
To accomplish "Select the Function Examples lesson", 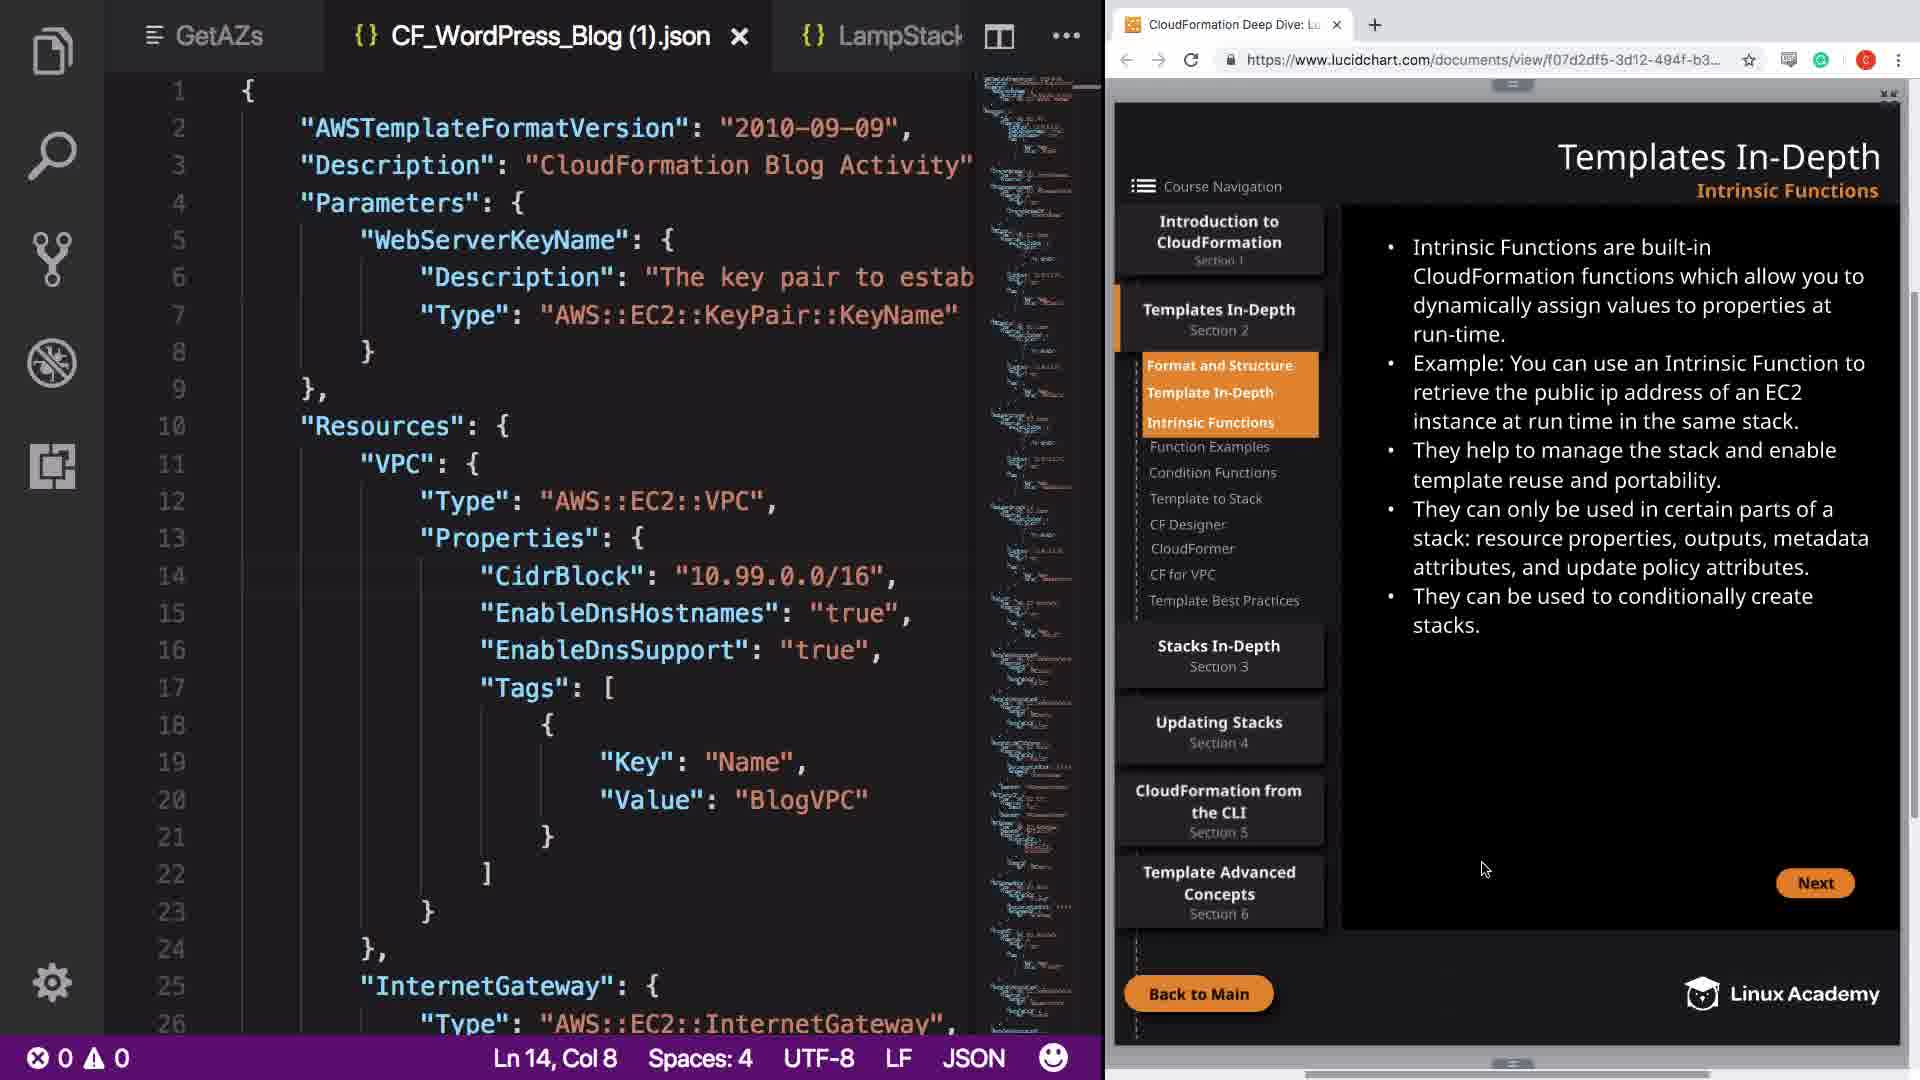I will 1209,447.
